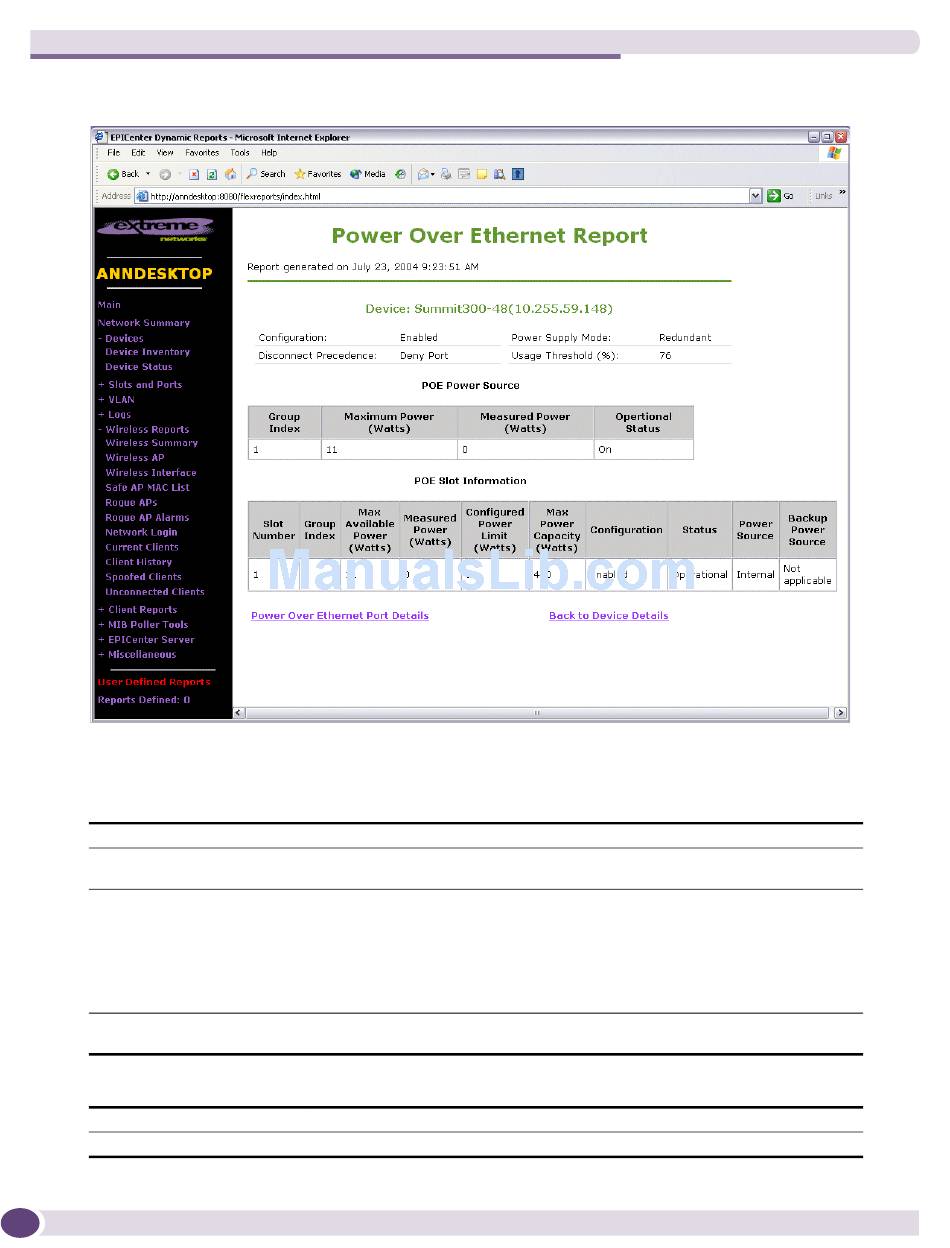Viewport: 950px width, 1248px height.
Task: Collapse the Devices section
Action: point(121,338)
